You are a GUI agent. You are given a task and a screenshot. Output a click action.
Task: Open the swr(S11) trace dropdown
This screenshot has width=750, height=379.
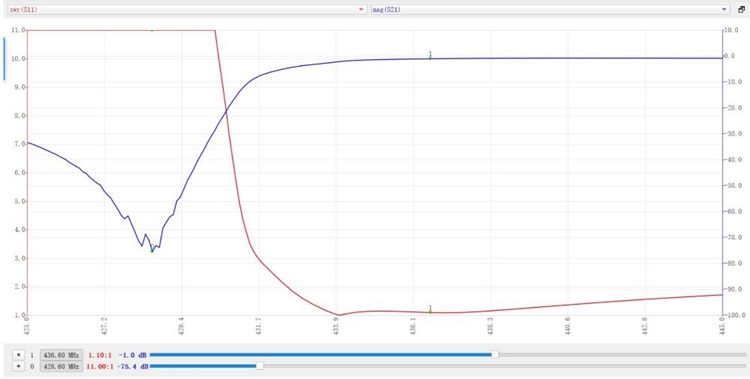(187, 9)
